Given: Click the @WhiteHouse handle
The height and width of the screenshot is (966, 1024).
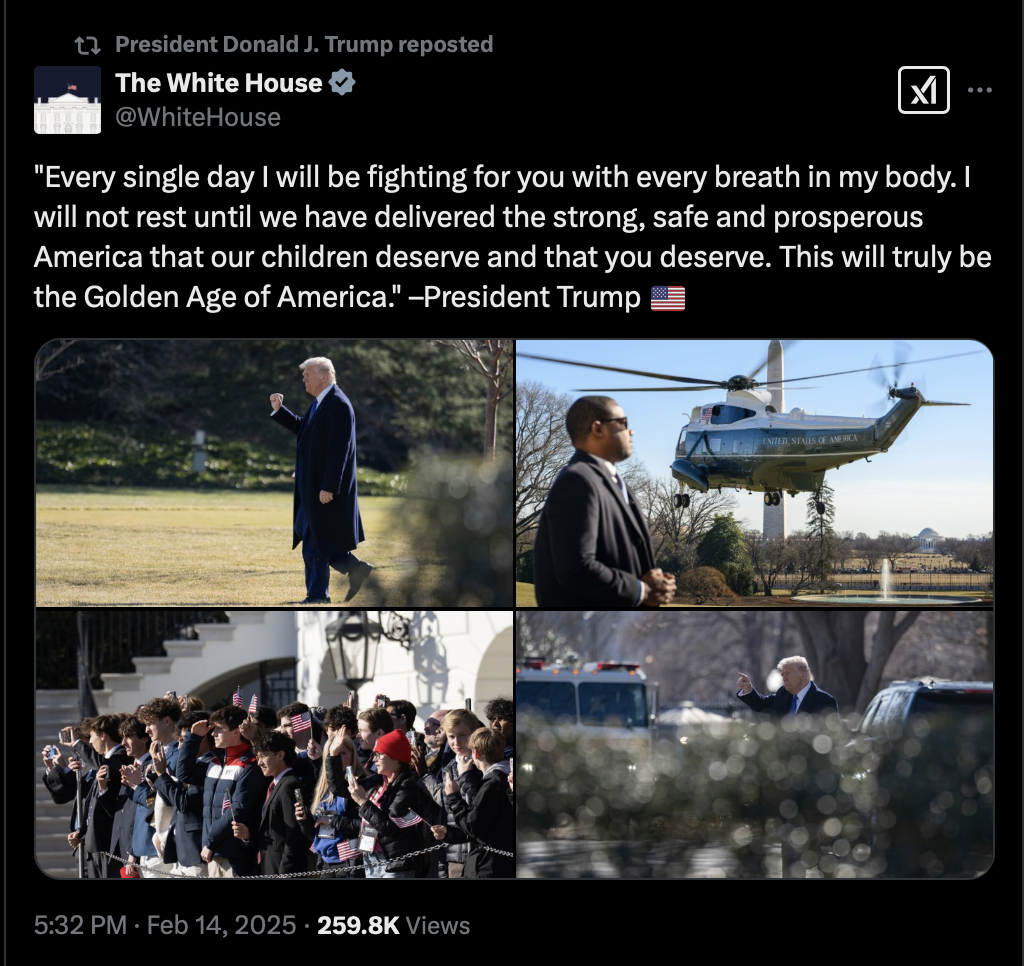Looking at the screenshot, I should pos(198,118).
